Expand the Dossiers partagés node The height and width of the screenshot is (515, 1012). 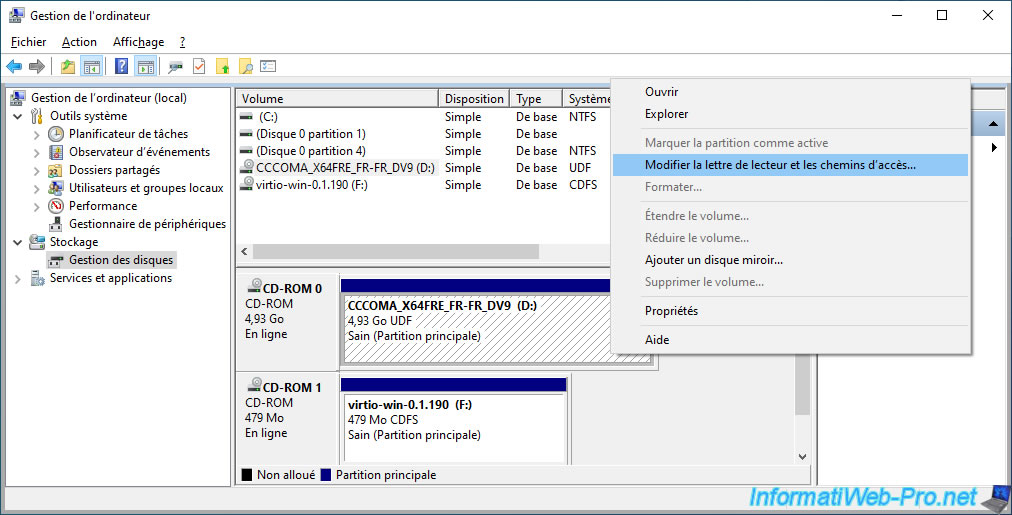(x=36, y=171)
